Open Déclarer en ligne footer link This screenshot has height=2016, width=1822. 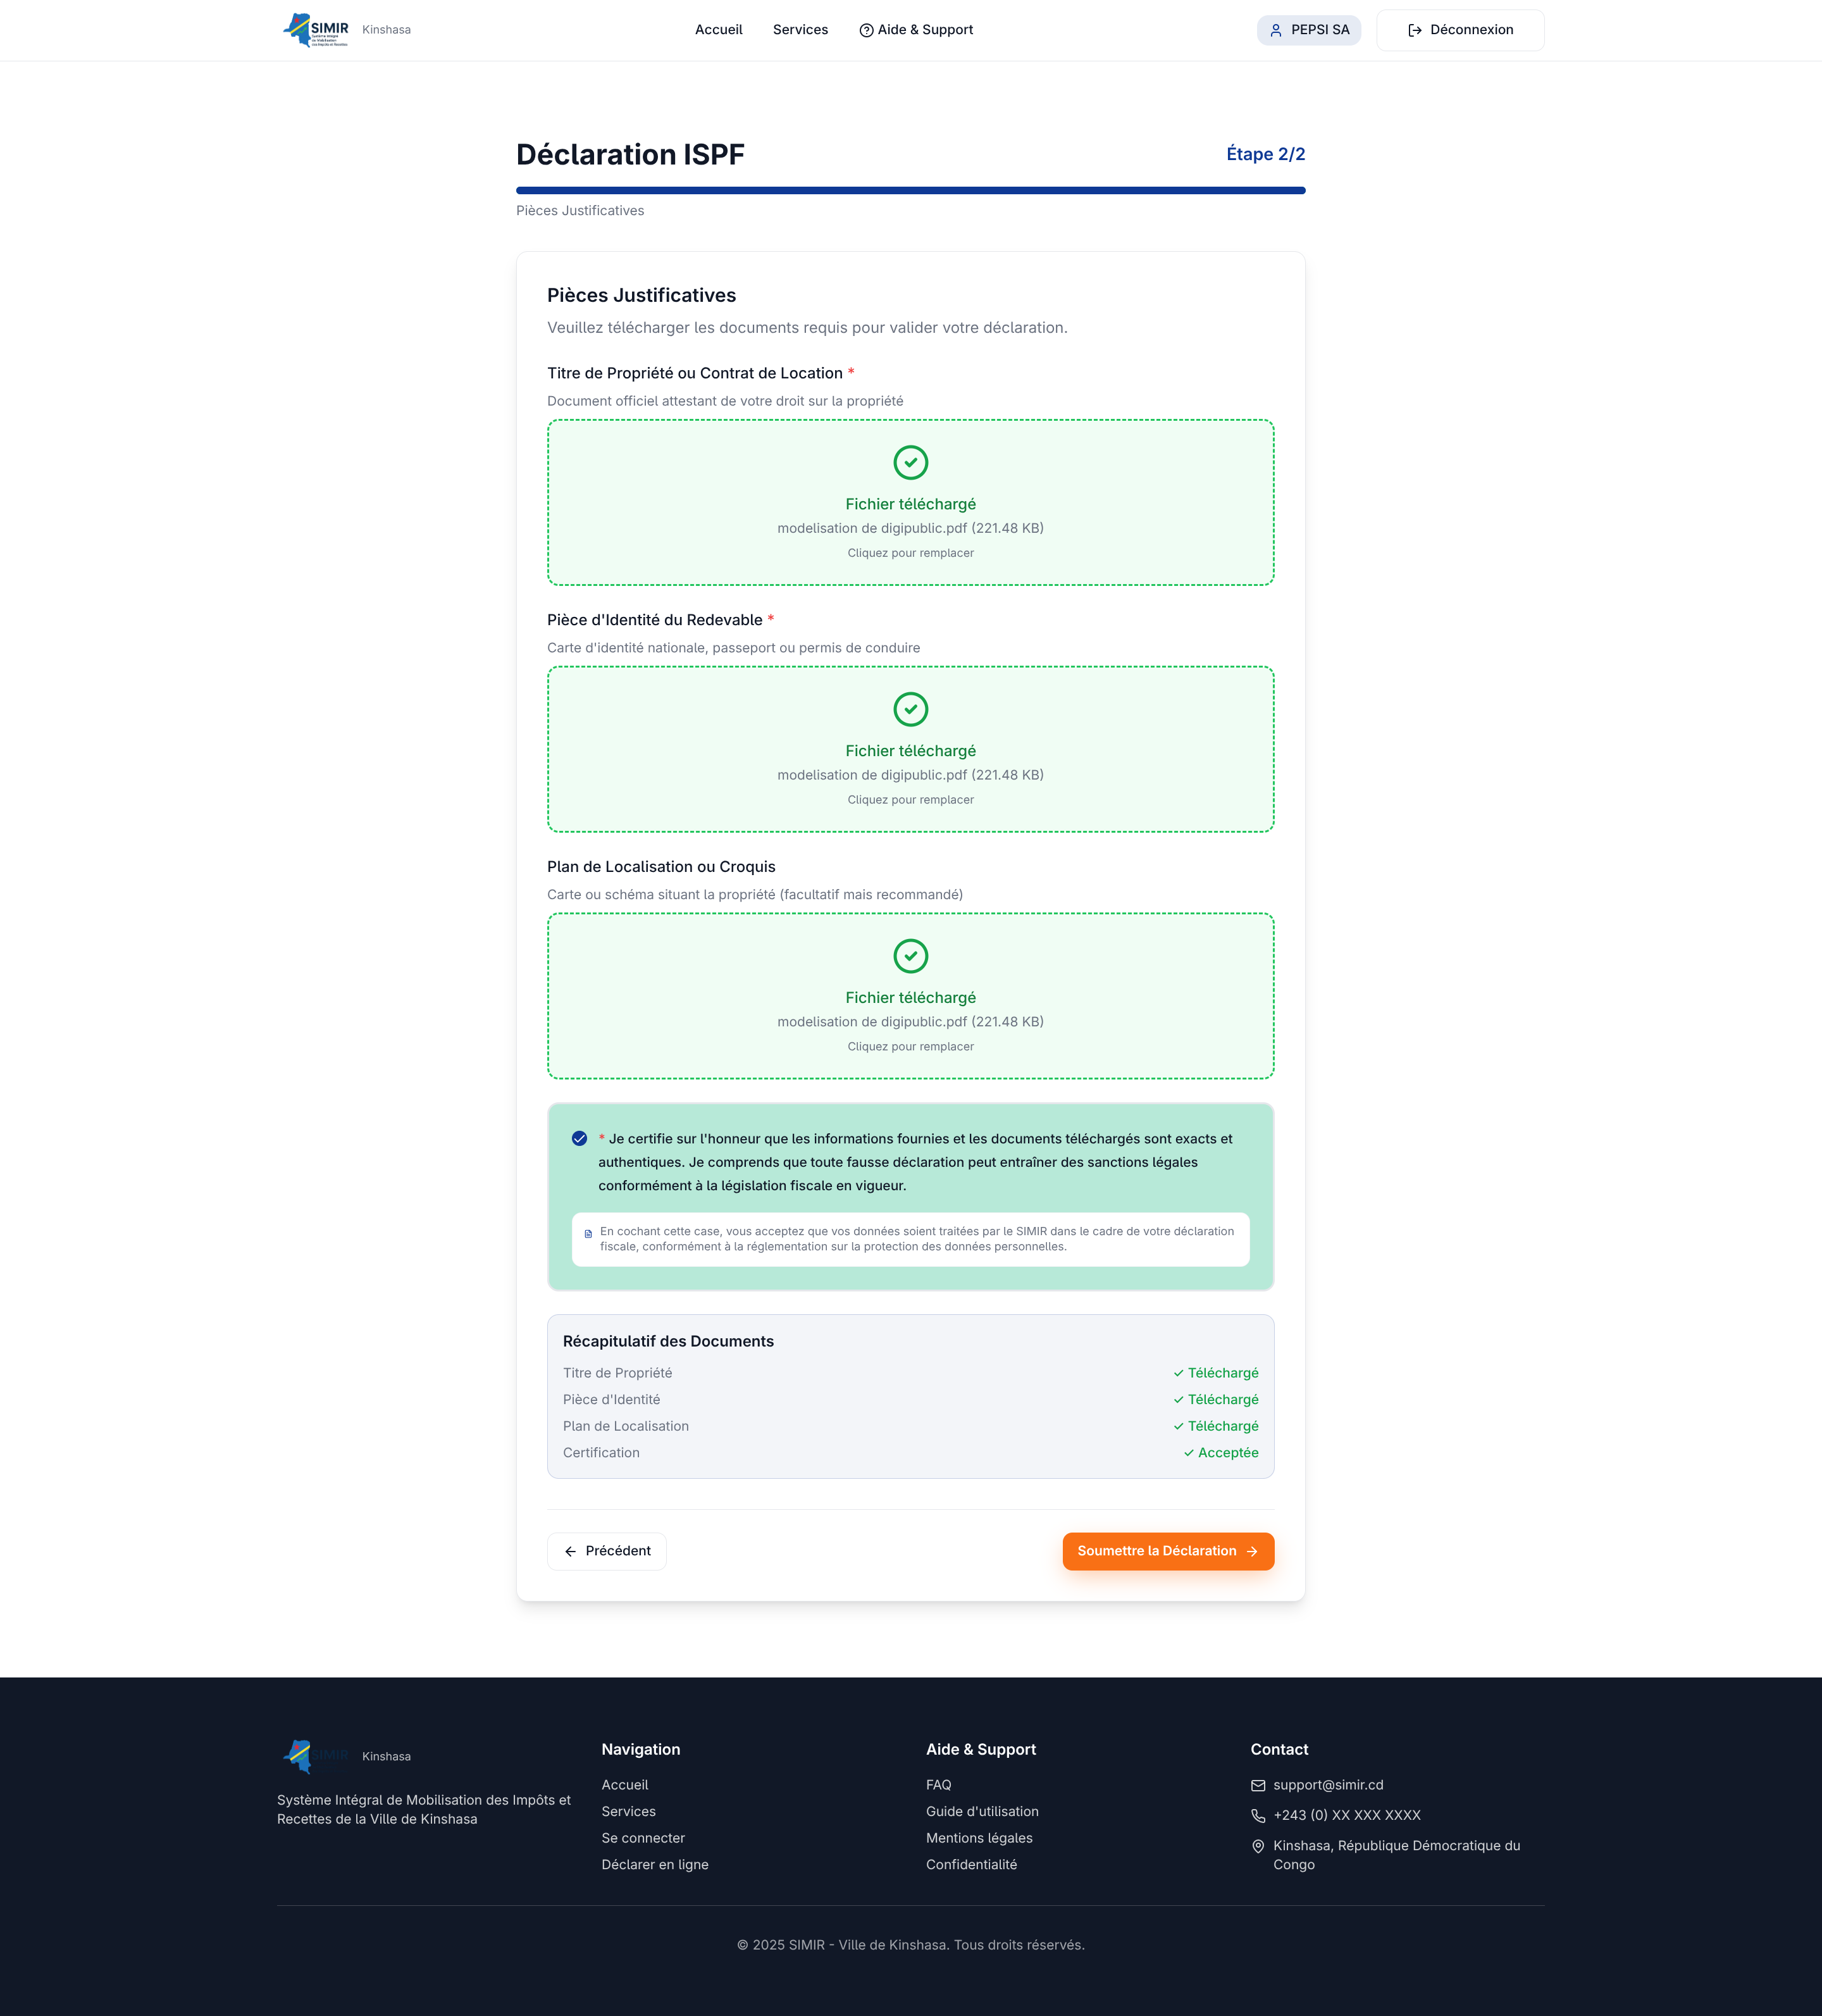[655, 1864]
